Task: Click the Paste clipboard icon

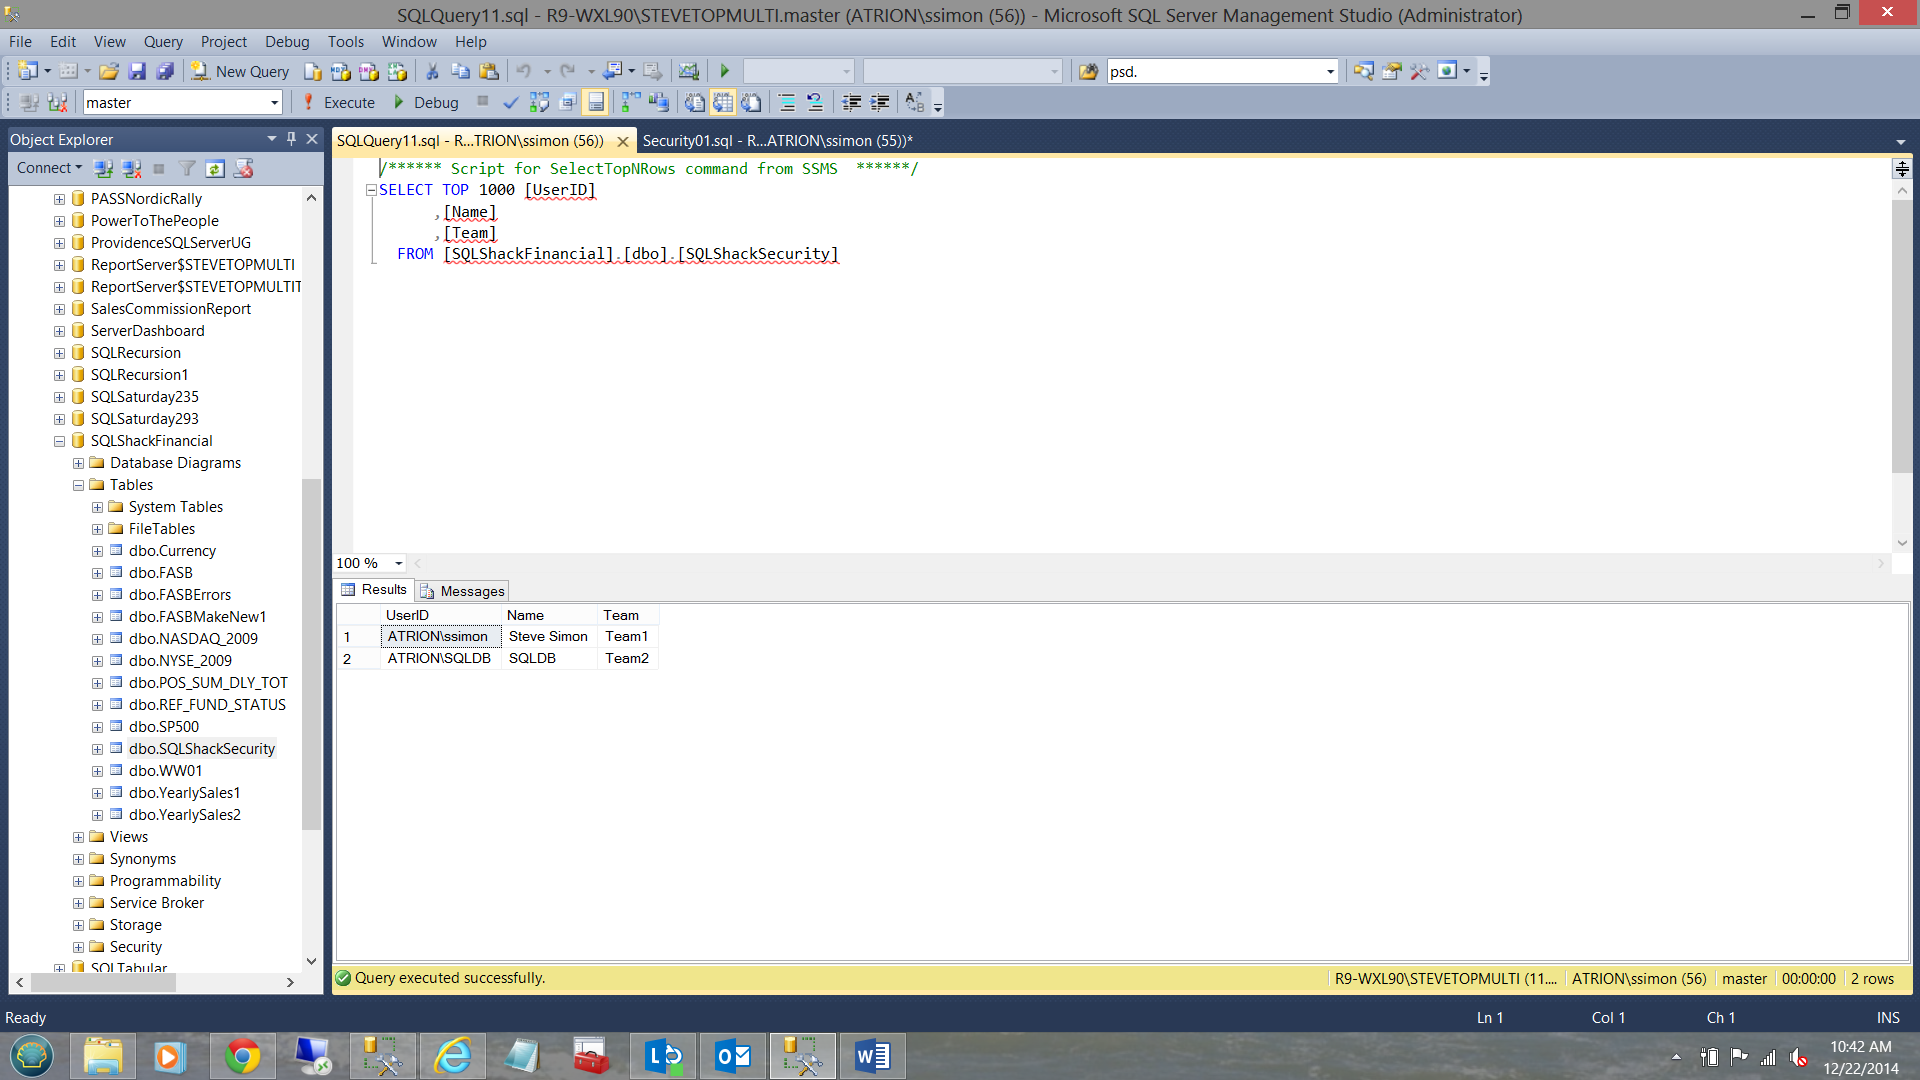Action: tap(489, 71)
